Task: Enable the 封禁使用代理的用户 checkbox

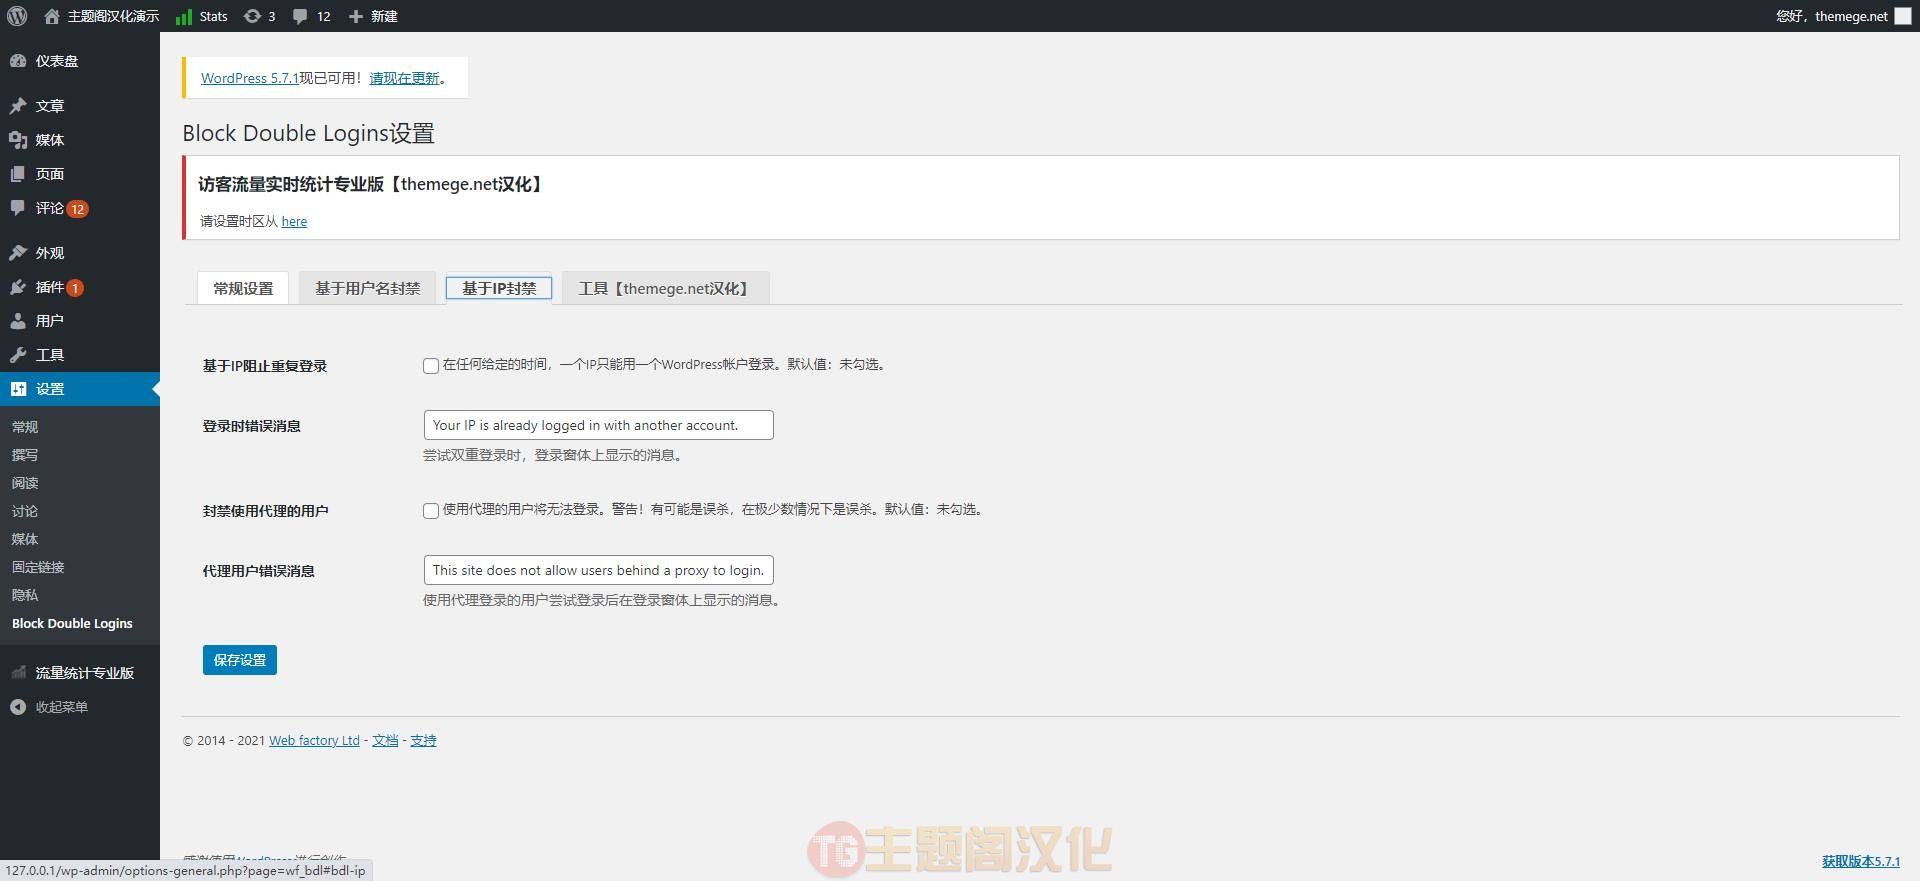Action: point(431,511)
